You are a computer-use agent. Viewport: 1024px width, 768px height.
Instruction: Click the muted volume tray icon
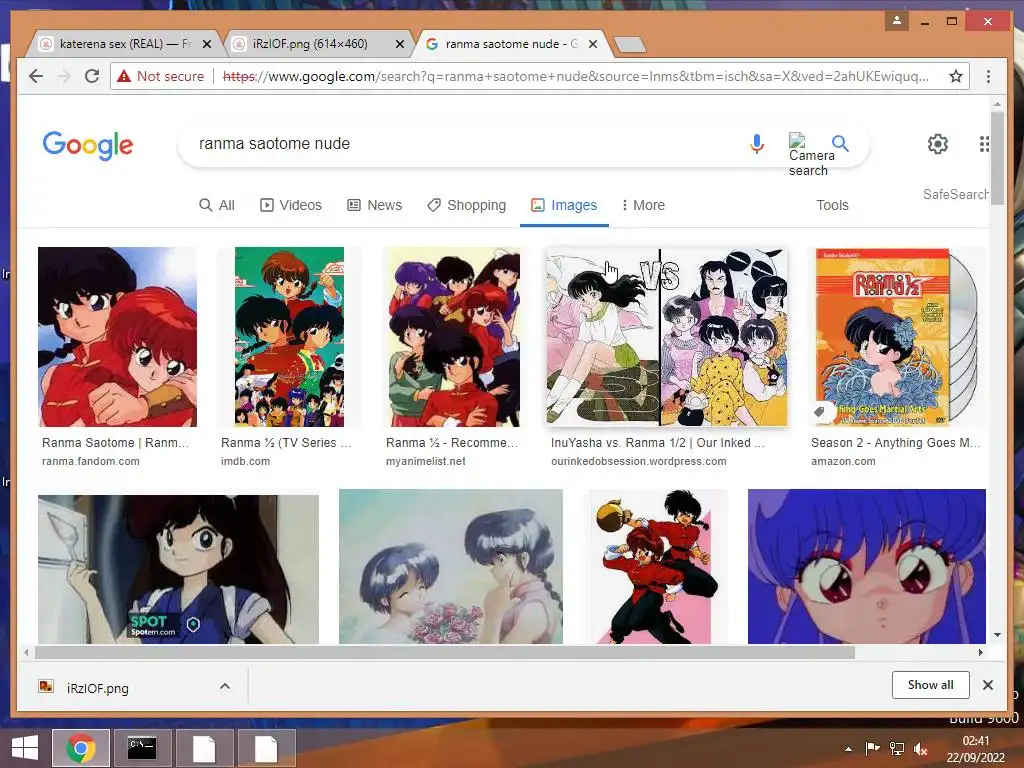(921, 749)
